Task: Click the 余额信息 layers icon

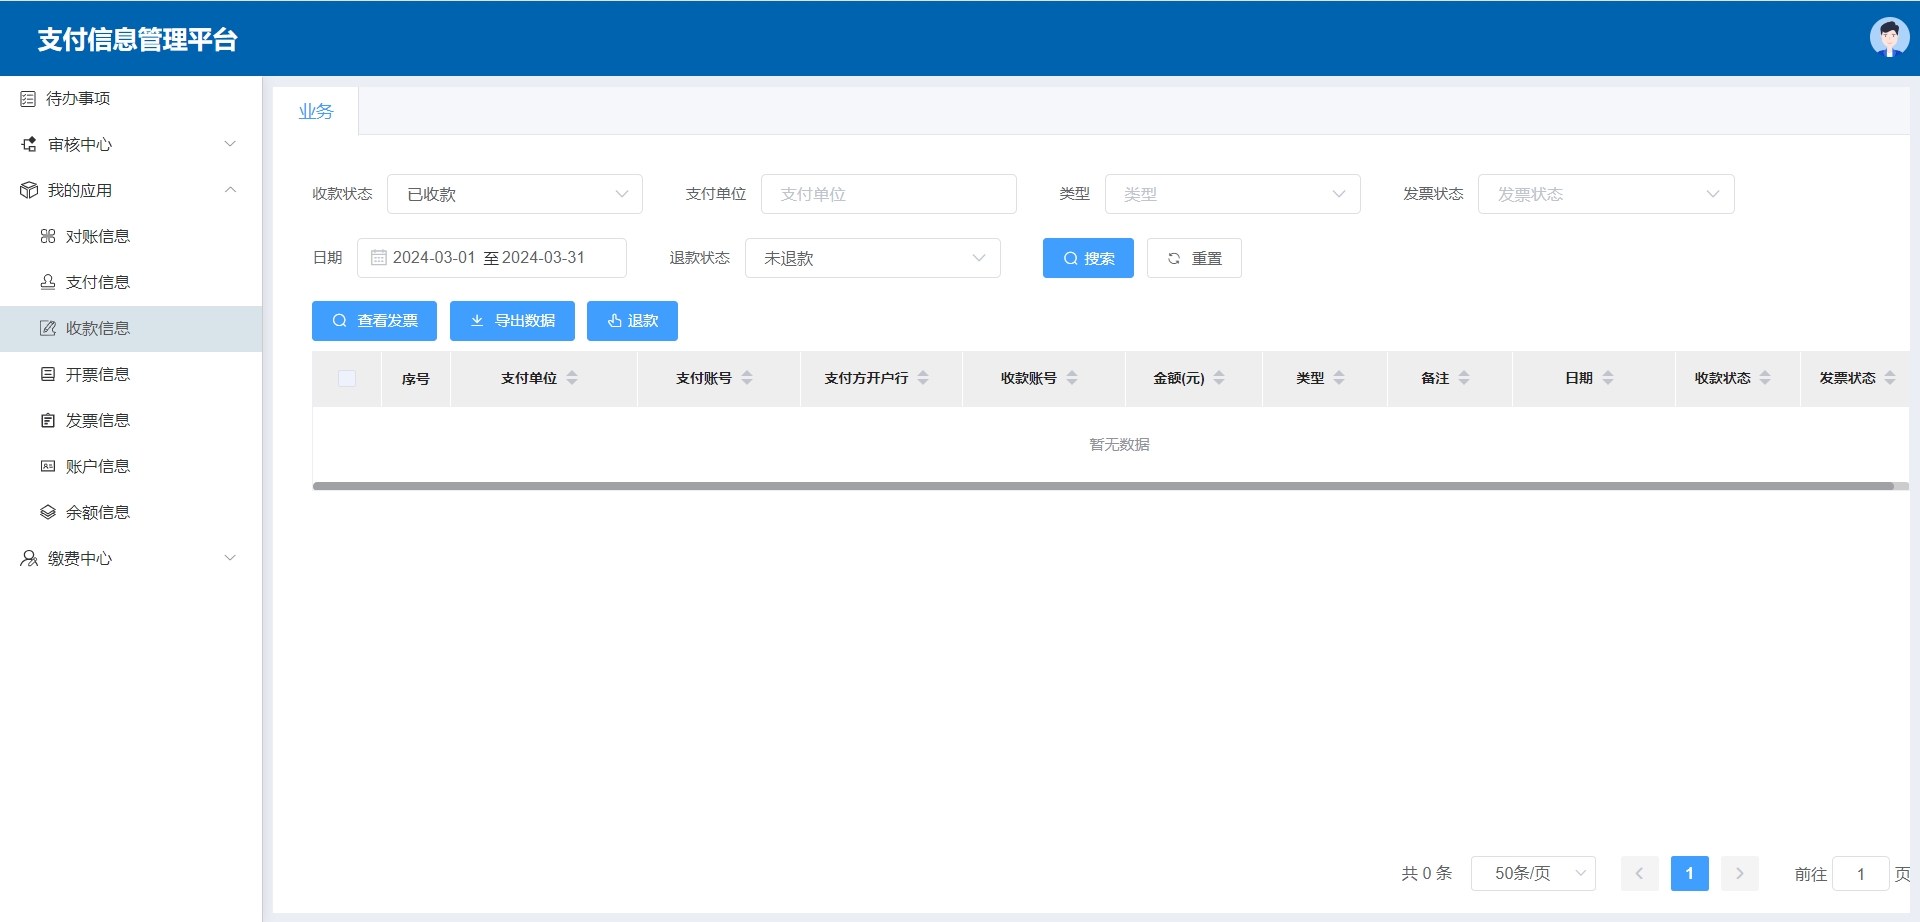Action: tap(48, 513)
